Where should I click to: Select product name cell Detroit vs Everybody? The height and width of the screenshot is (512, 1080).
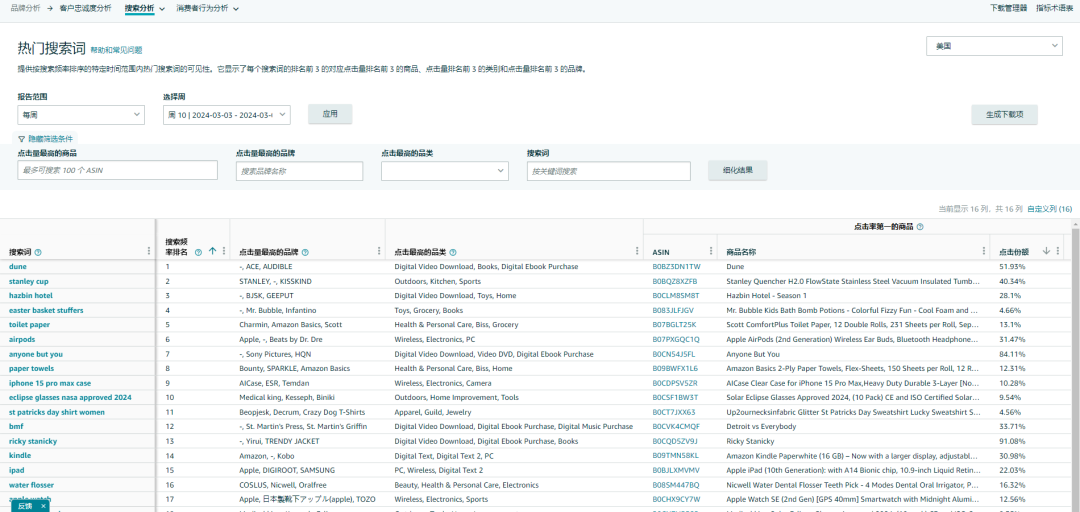point(760,427)
